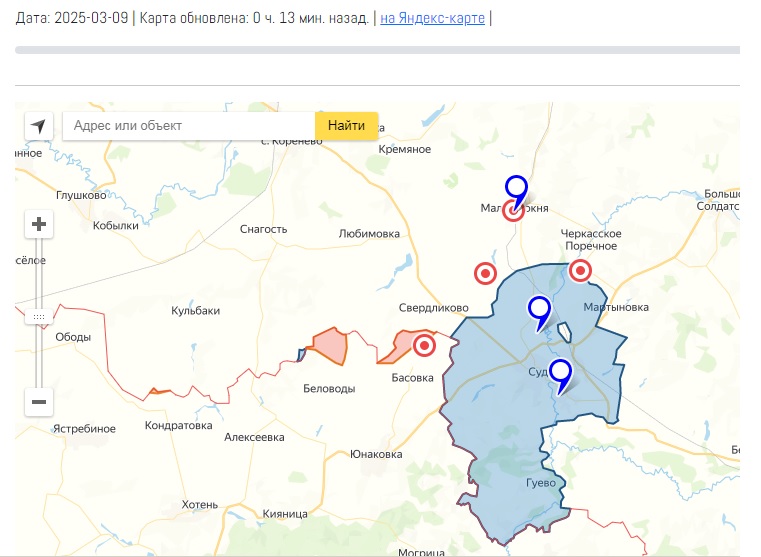The image size is (761, 557).
Task: Select the pink shaded zone above Беловоды
Action: tap(329, 345)
